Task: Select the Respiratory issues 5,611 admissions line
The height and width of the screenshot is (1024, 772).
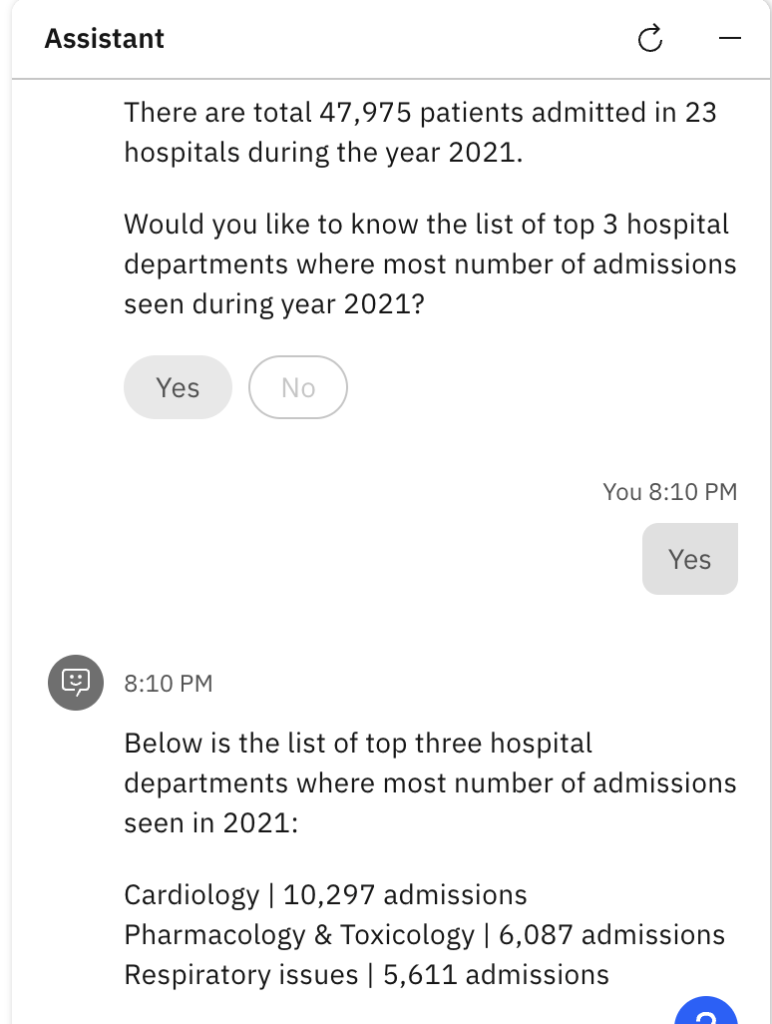Action: [x=366, y=975]
